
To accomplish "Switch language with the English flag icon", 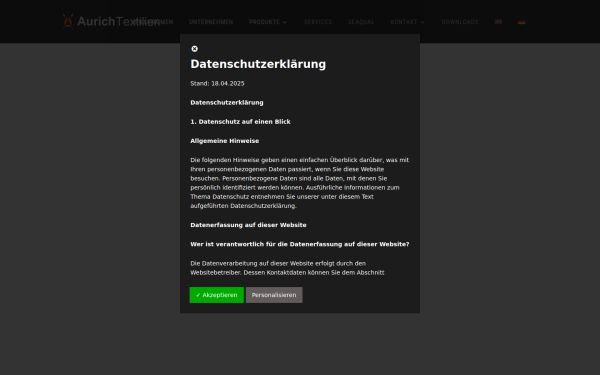I will [x=498, y=22].
